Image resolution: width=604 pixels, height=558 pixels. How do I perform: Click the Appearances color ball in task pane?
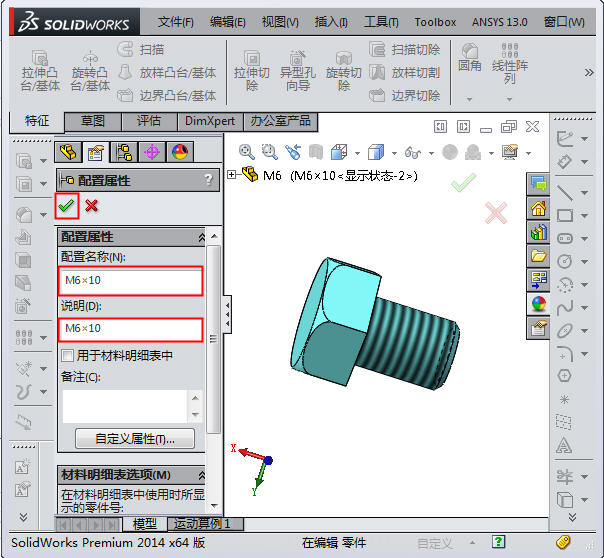pos(539,304)
